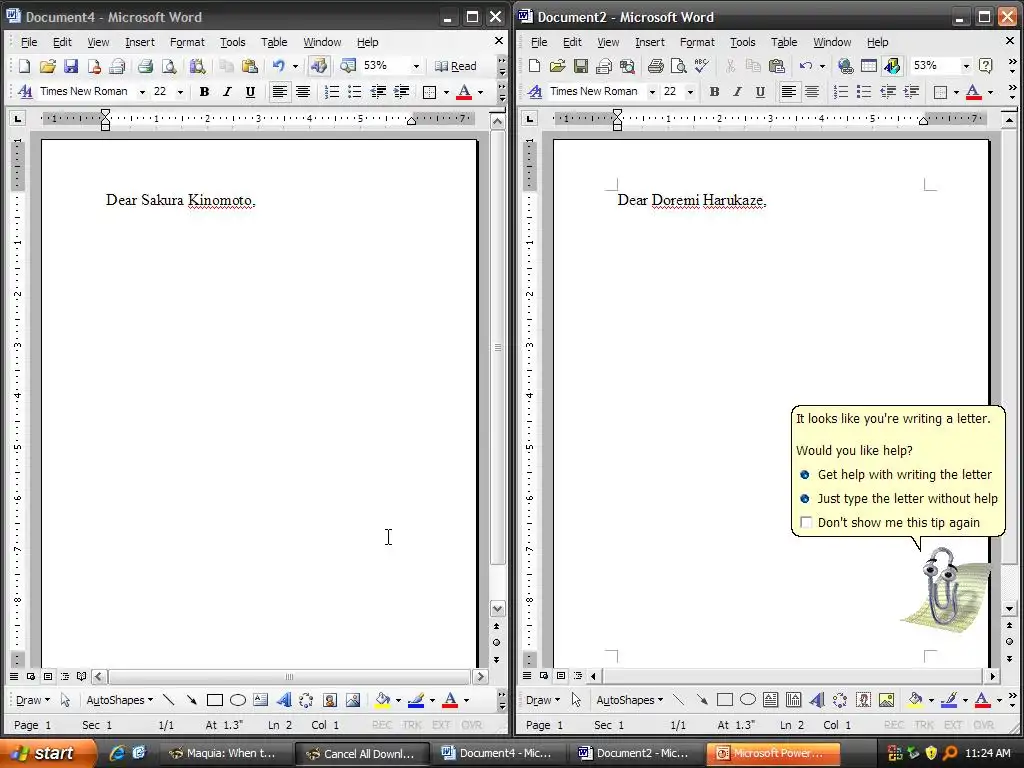The width and height of the screenshot is (1024, 768).
Task: Toggle Center alignment in Document2 window
Action: click(812, 91)
